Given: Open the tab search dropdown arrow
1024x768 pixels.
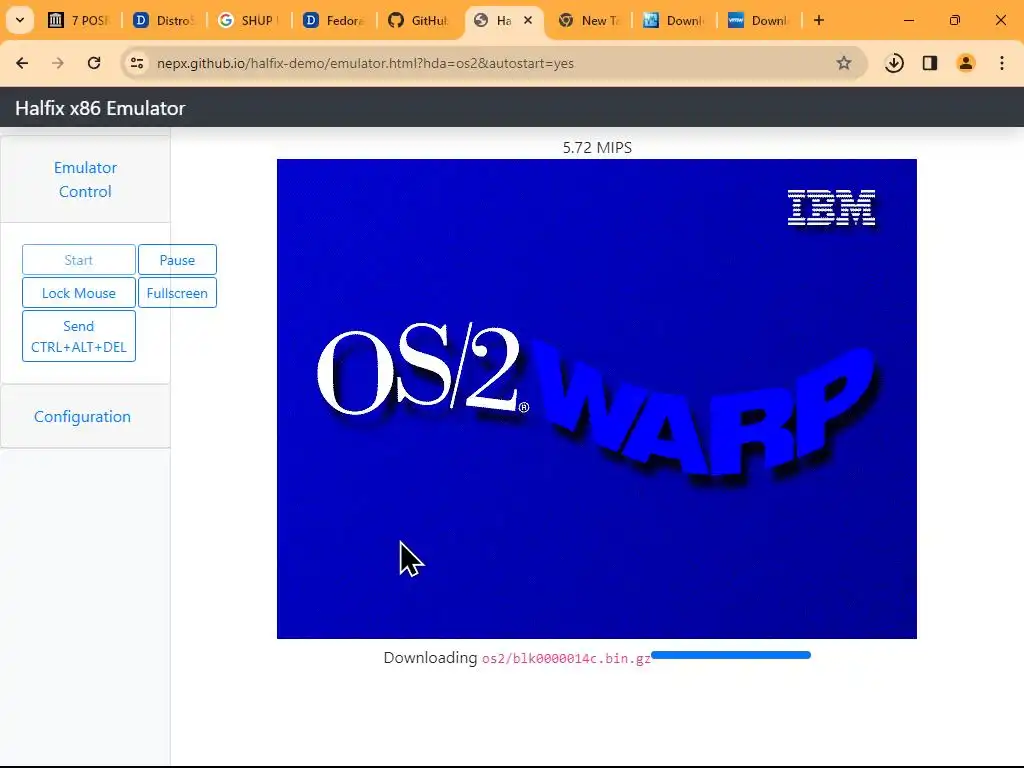Looking at the screenshot, I should click(x=20, y=20).
